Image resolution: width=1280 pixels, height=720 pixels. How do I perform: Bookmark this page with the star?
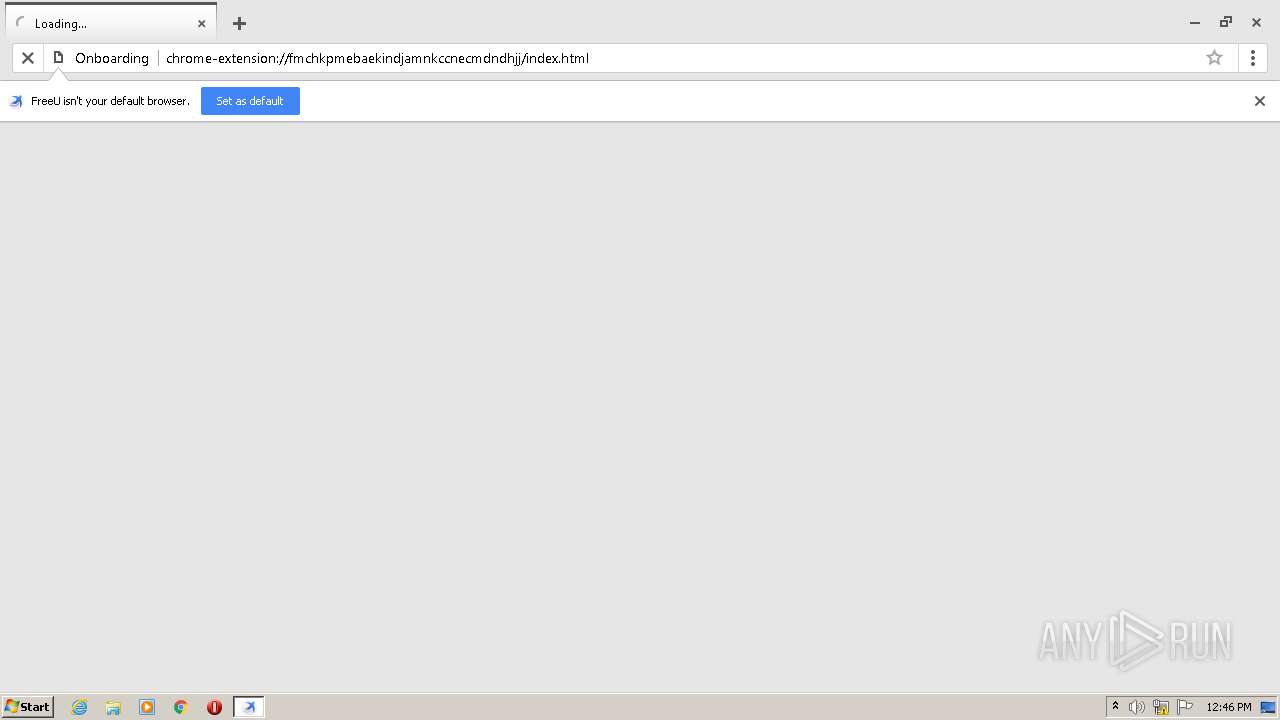click(x=1214, y=58)
